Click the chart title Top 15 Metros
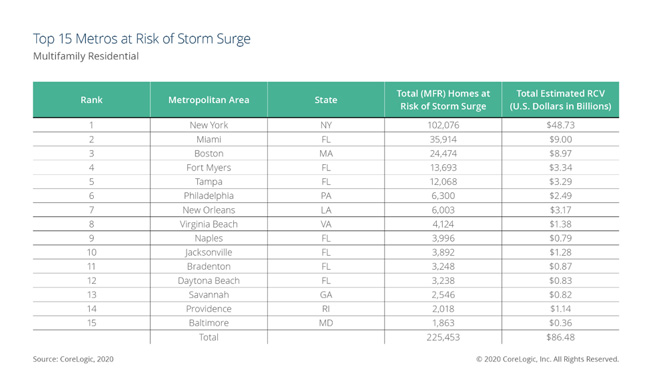650x390 pixels. tap(142, 39)
